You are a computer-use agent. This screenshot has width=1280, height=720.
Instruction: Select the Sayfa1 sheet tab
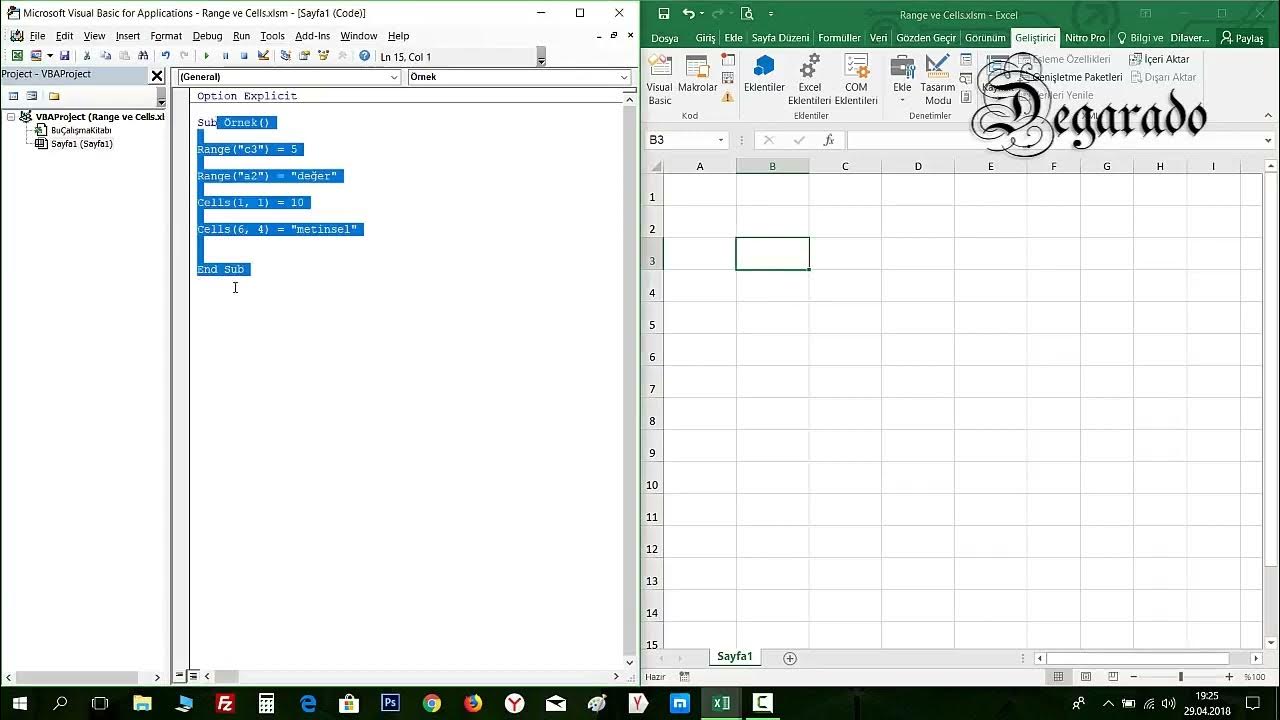pos(734,657)
